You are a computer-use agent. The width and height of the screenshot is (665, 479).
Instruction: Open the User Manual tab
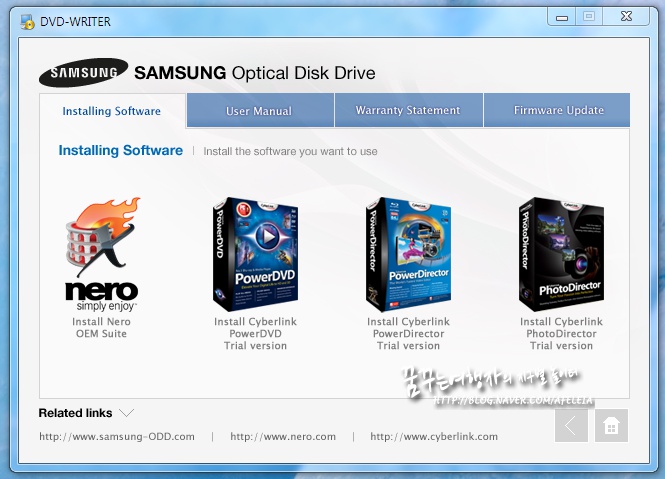[260, 111]
